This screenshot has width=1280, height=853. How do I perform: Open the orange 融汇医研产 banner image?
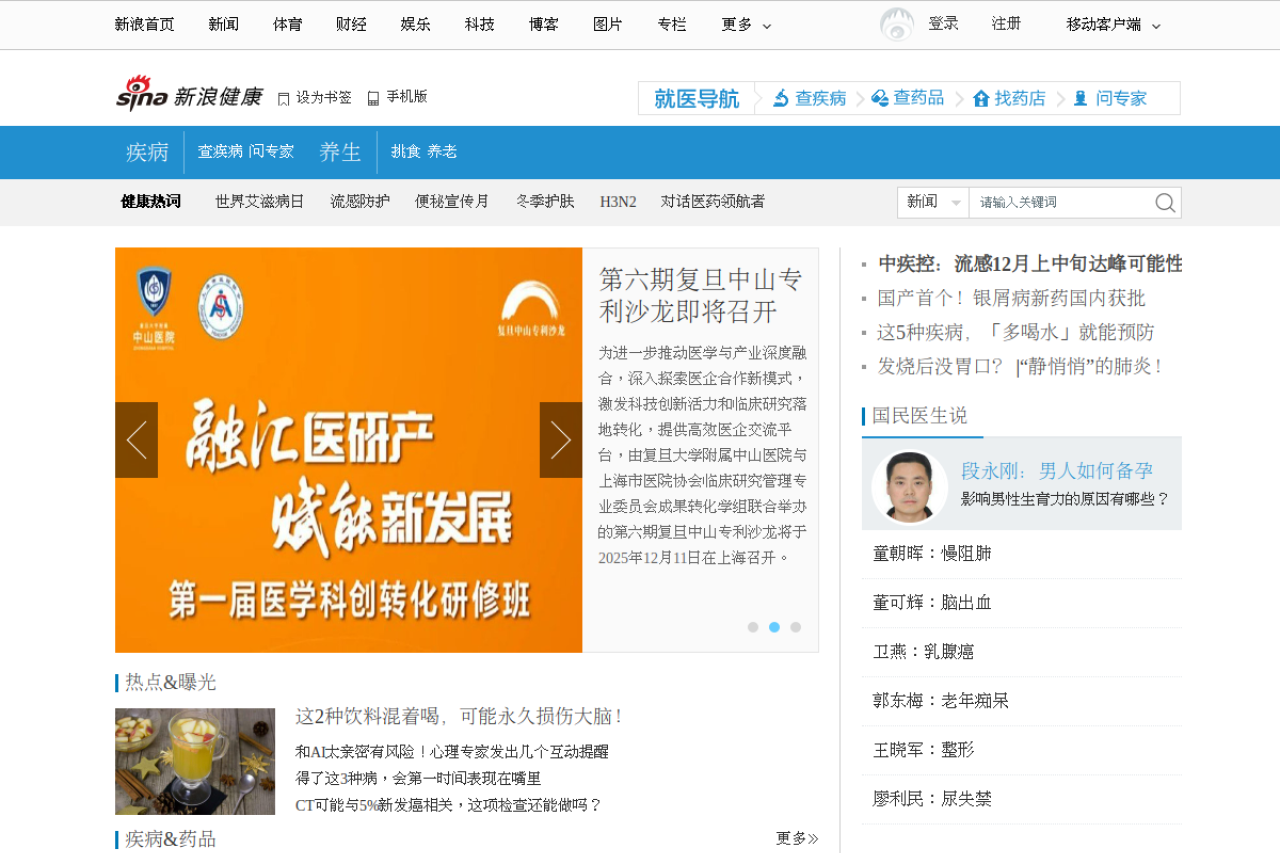[x=349, y=450]
